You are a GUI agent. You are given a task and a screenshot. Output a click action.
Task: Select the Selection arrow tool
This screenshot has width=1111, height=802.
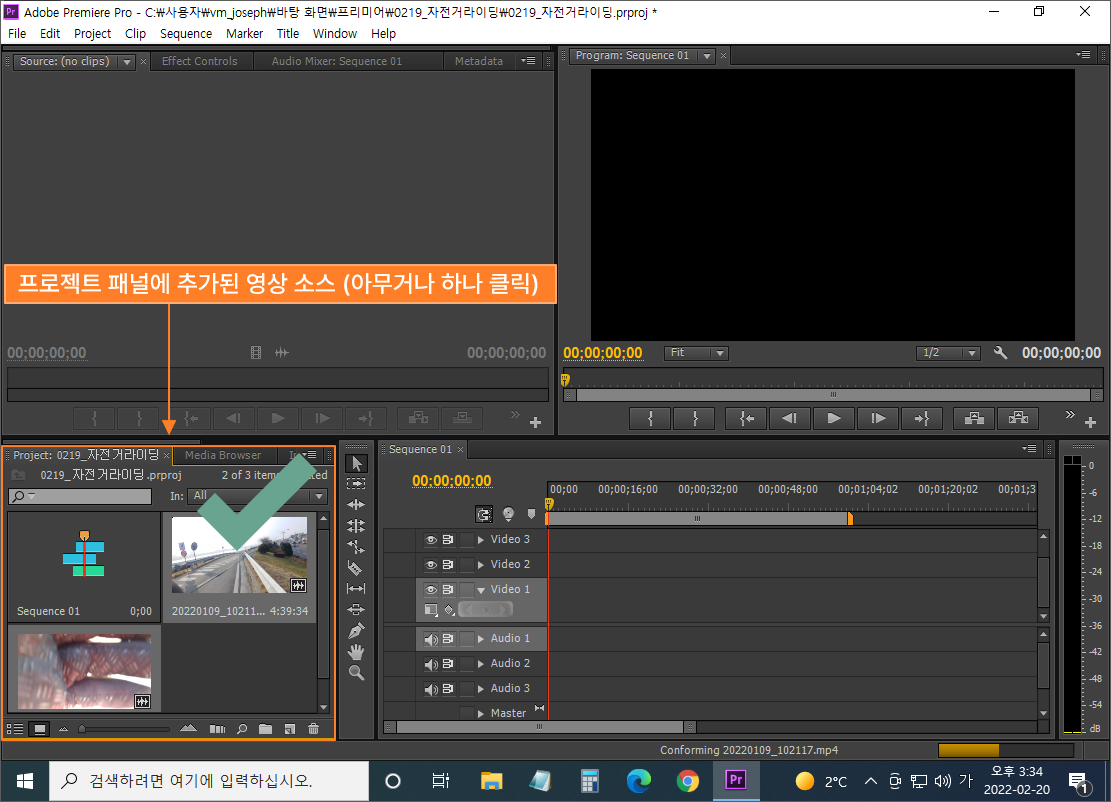(x=356, y=463)
